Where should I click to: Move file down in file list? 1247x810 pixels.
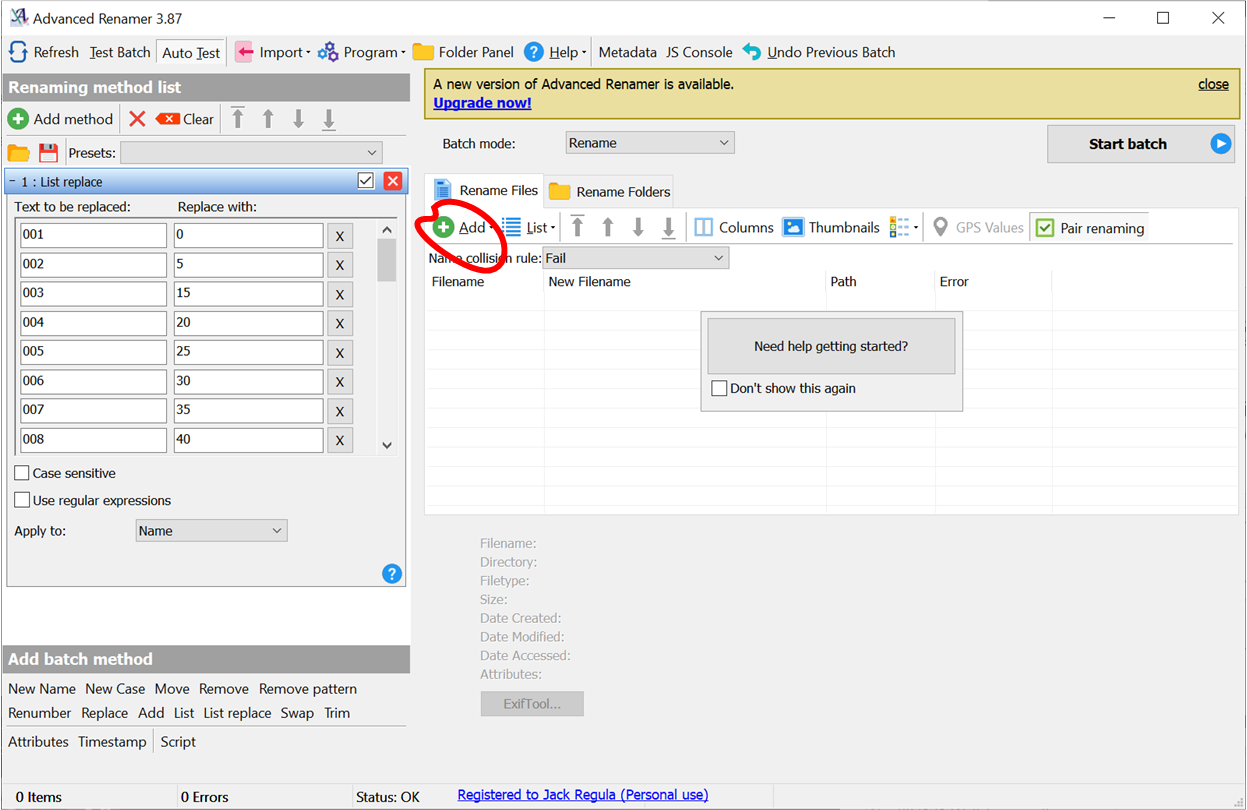[638, 227]
